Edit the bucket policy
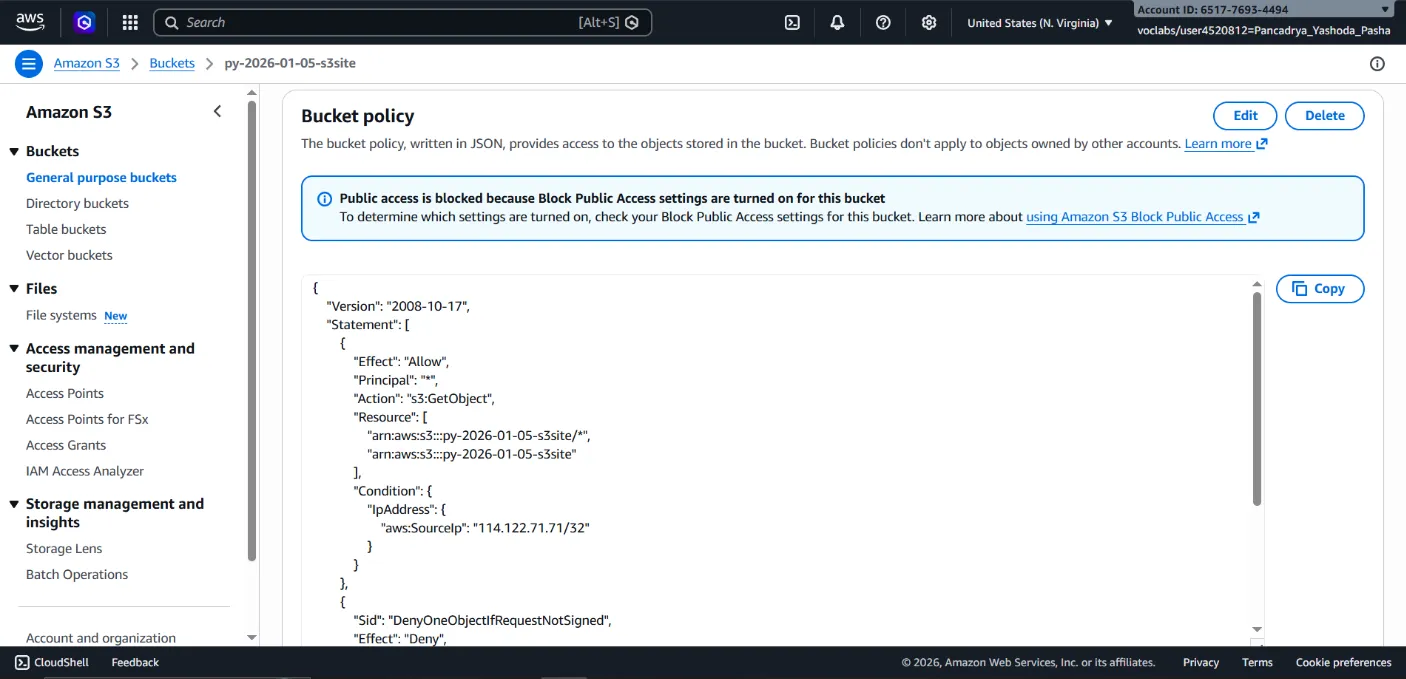 1245,115
